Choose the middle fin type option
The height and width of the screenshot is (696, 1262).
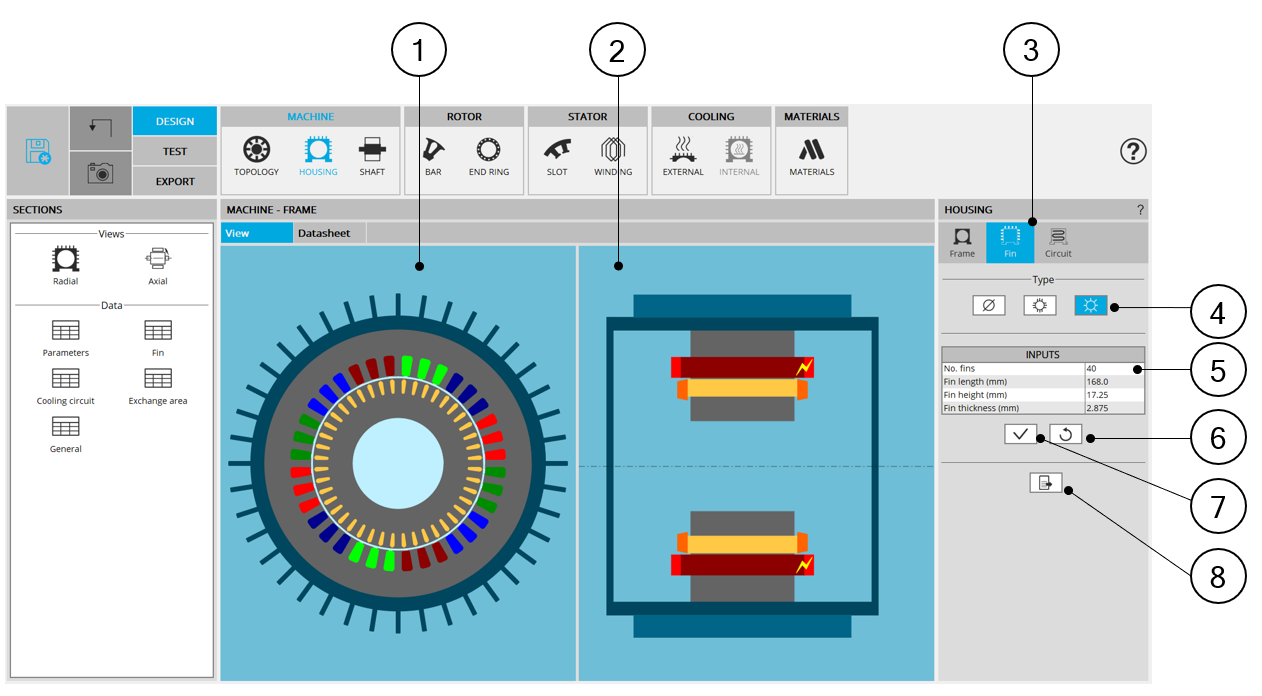[1040, 306]
